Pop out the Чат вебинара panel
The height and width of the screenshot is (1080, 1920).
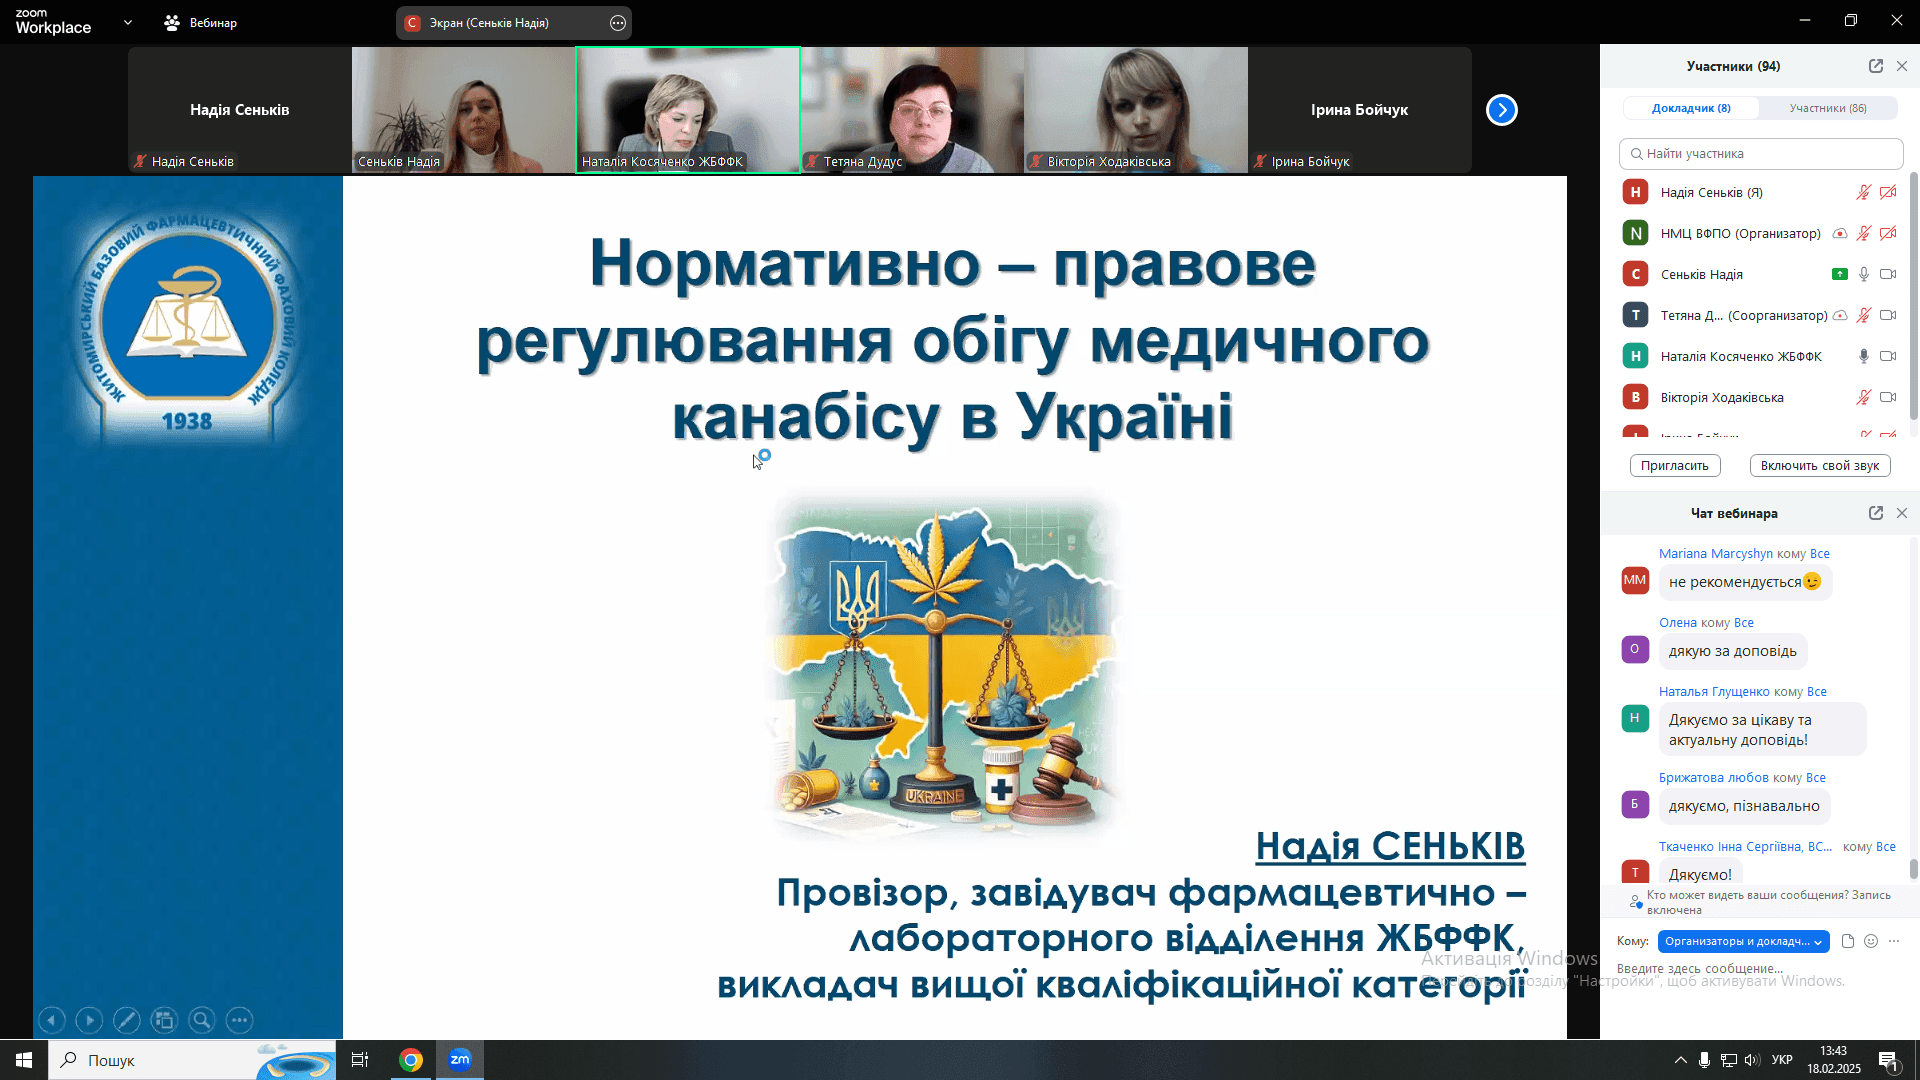[1876, 513]
